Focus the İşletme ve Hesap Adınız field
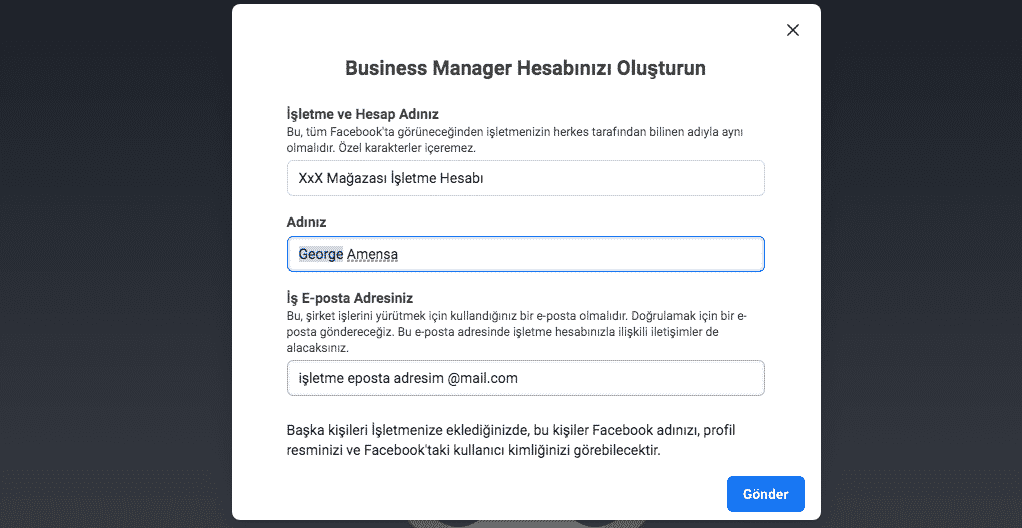Viewport: 1022px width, 528px height. 525,178
